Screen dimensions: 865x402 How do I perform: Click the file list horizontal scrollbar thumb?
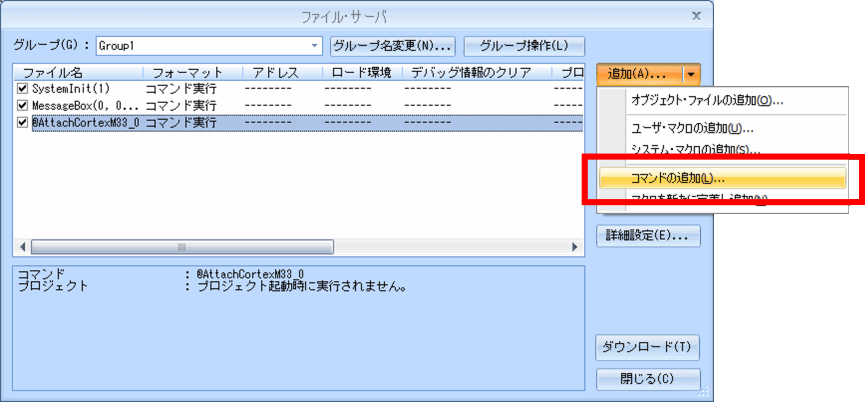tap(181, 246)
